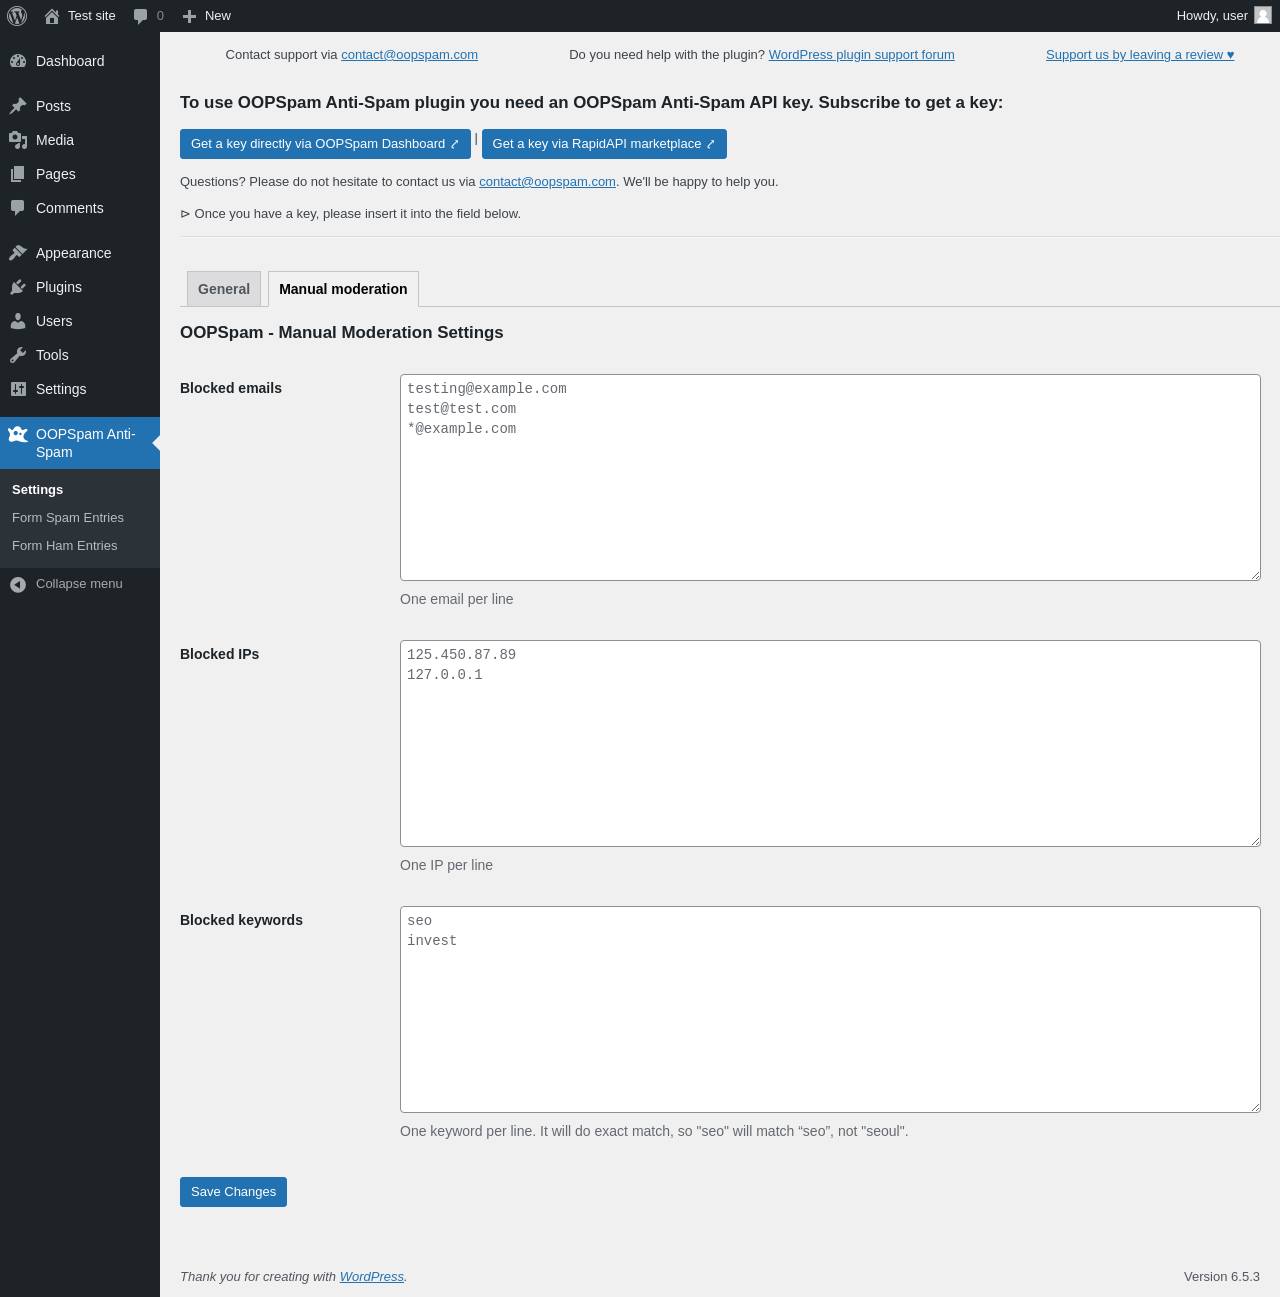Viewport: 1280px width, 1297px height.
Task: Click the plus icon next to New
Action: point(189,16)
